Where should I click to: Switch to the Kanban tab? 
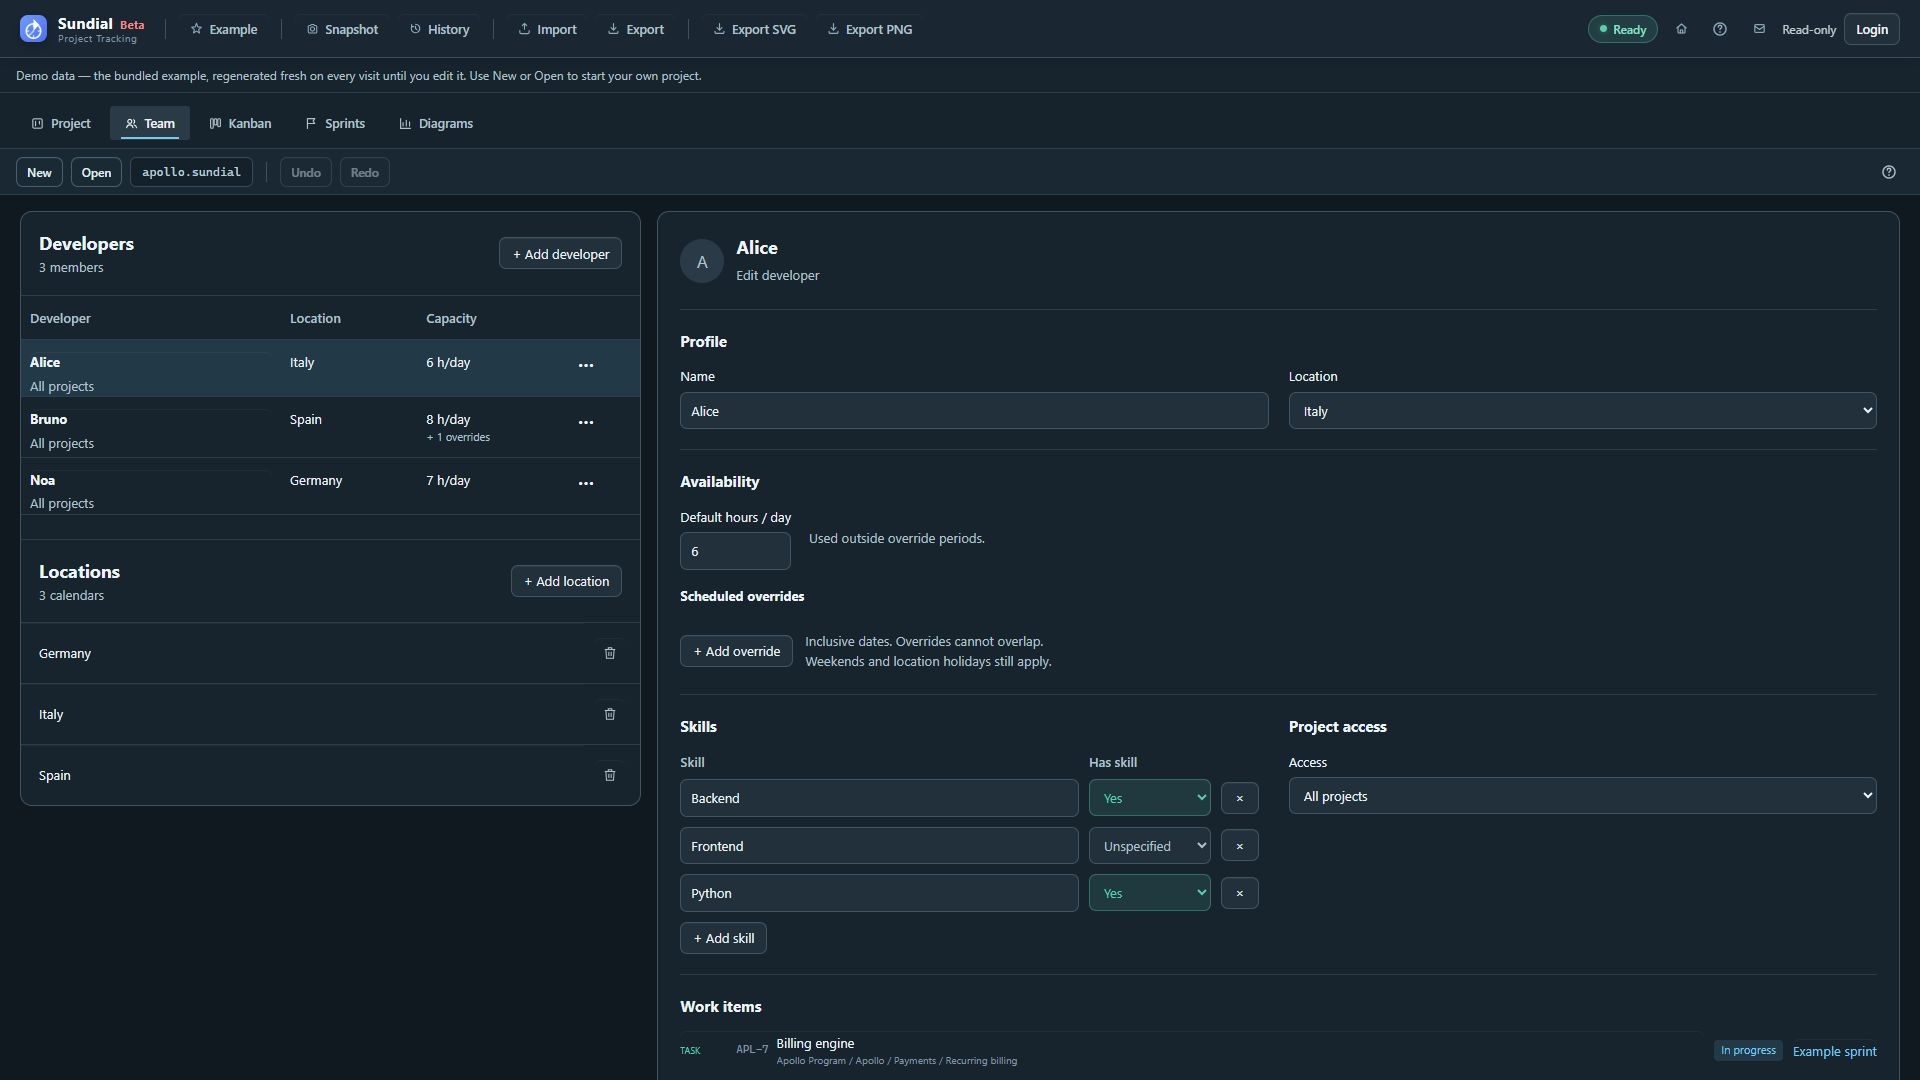(x=240, y=123)
